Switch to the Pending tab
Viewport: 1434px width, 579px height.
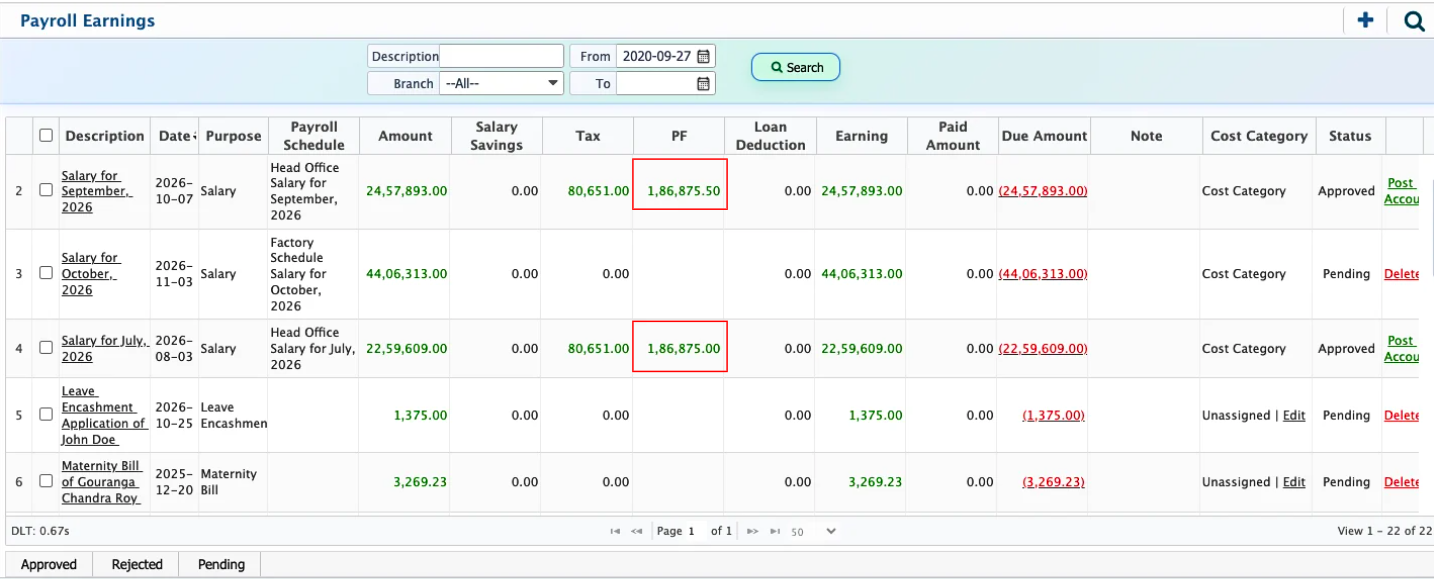221,565
